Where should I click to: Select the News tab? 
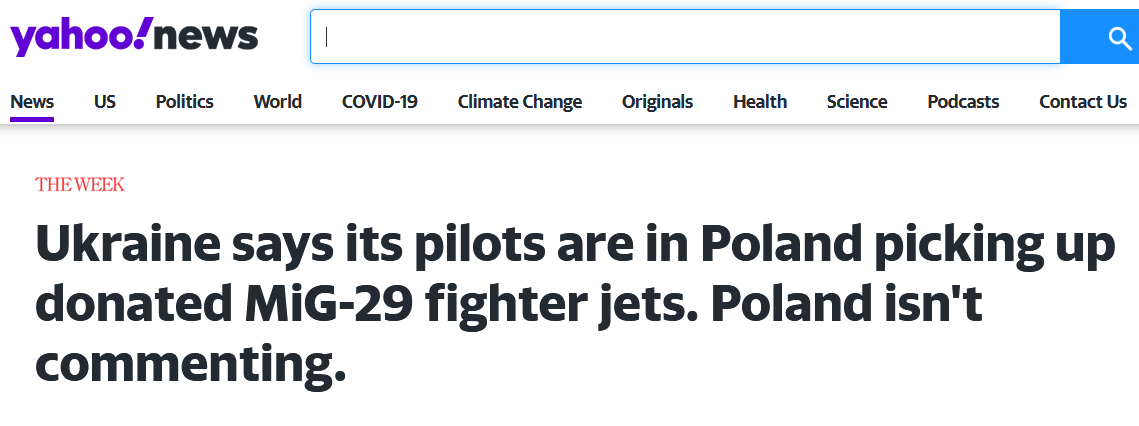point(32,102)
